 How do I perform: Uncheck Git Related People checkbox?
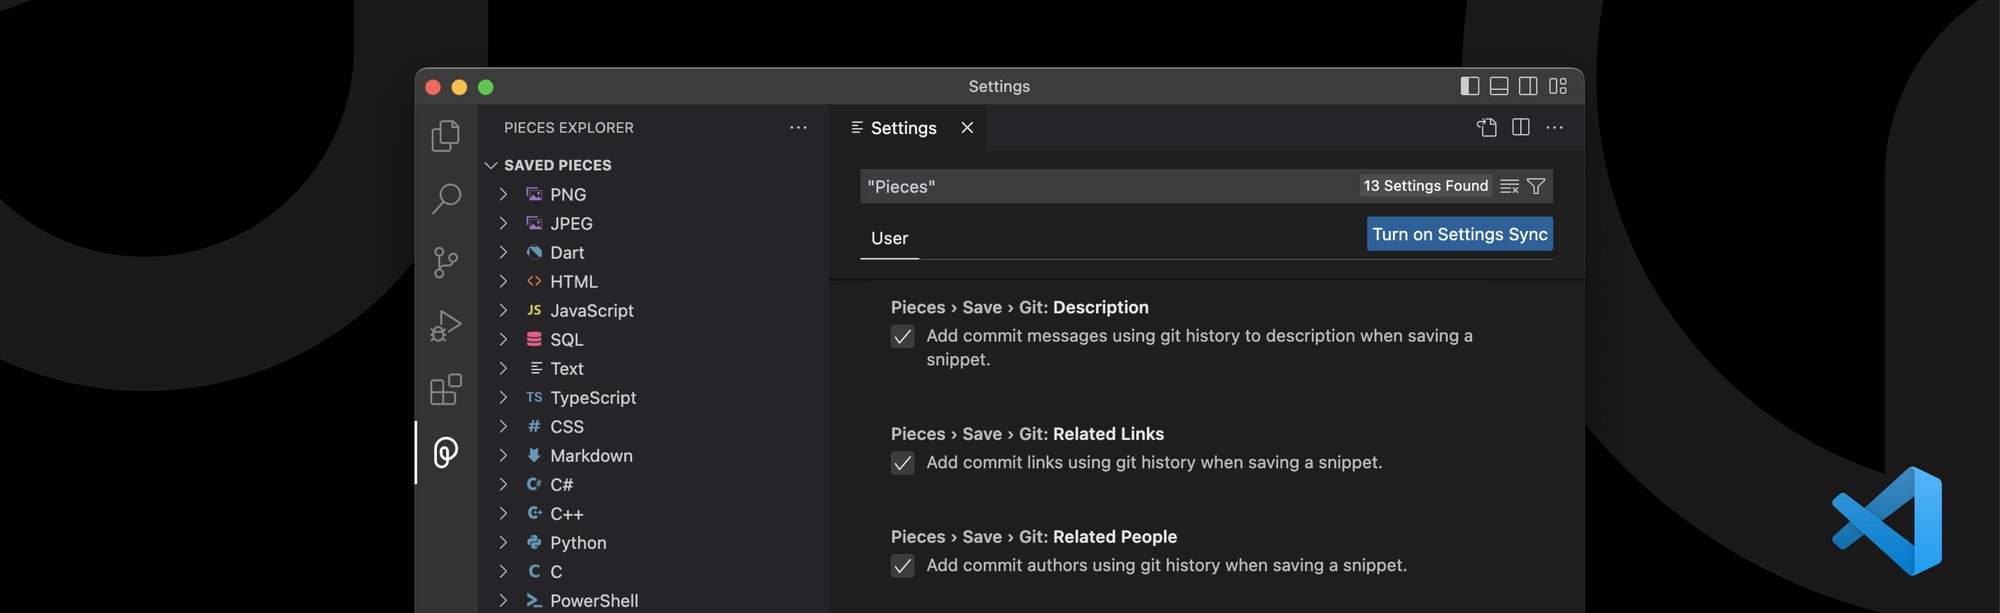[x=902, y=566]
